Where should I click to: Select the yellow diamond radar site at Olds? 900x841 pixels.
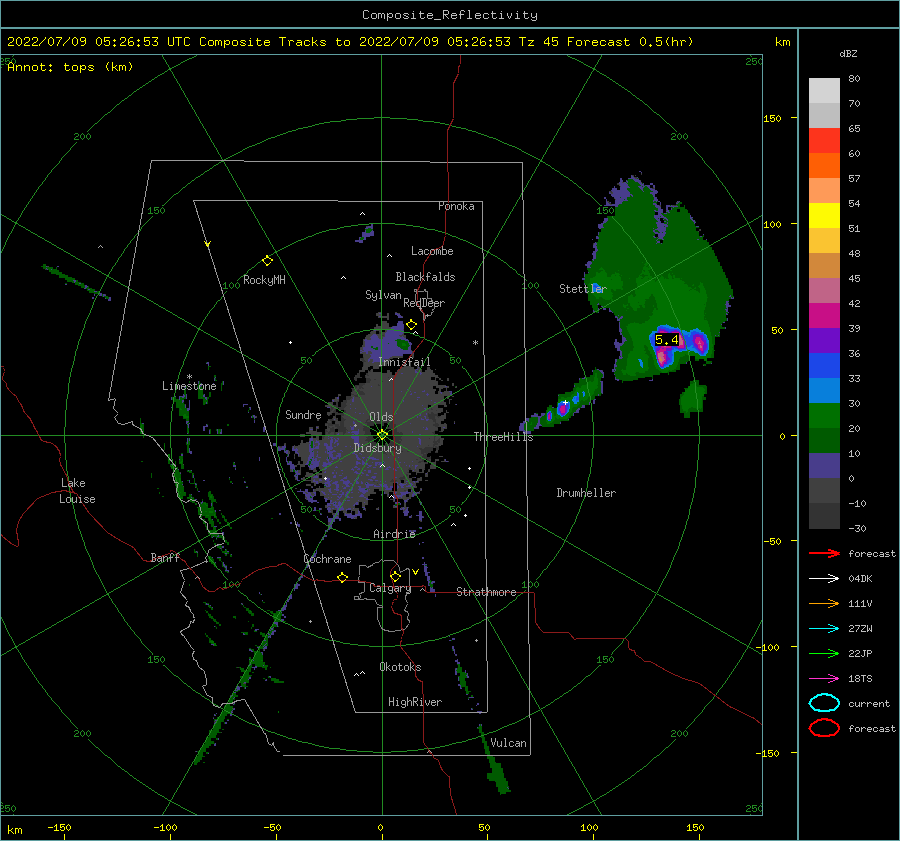(382, 435)
